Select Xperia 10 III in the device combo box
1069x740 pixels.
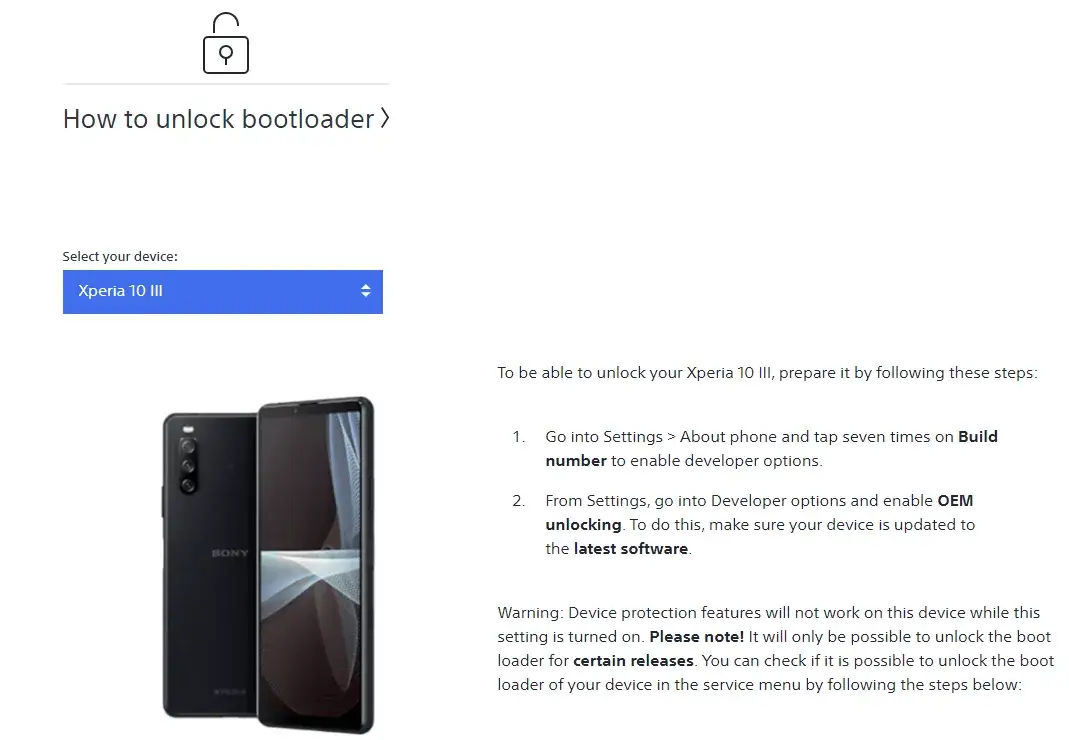pos(222,291)
